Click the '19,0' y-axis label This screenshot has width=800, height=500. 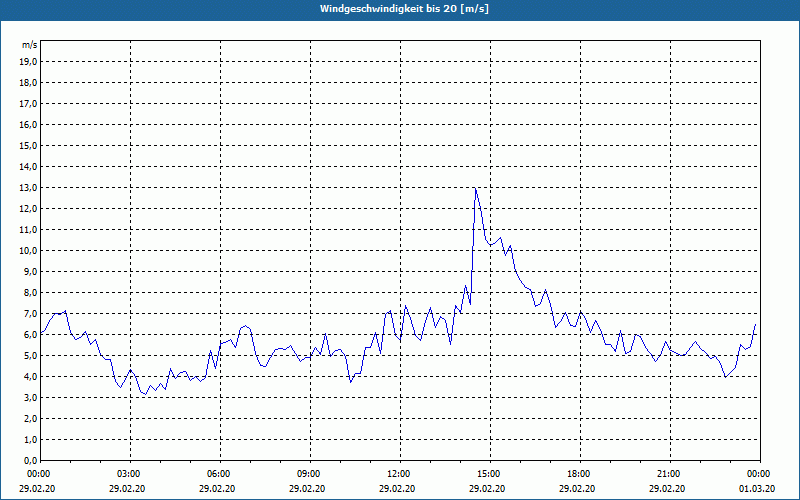coord(29,62)
